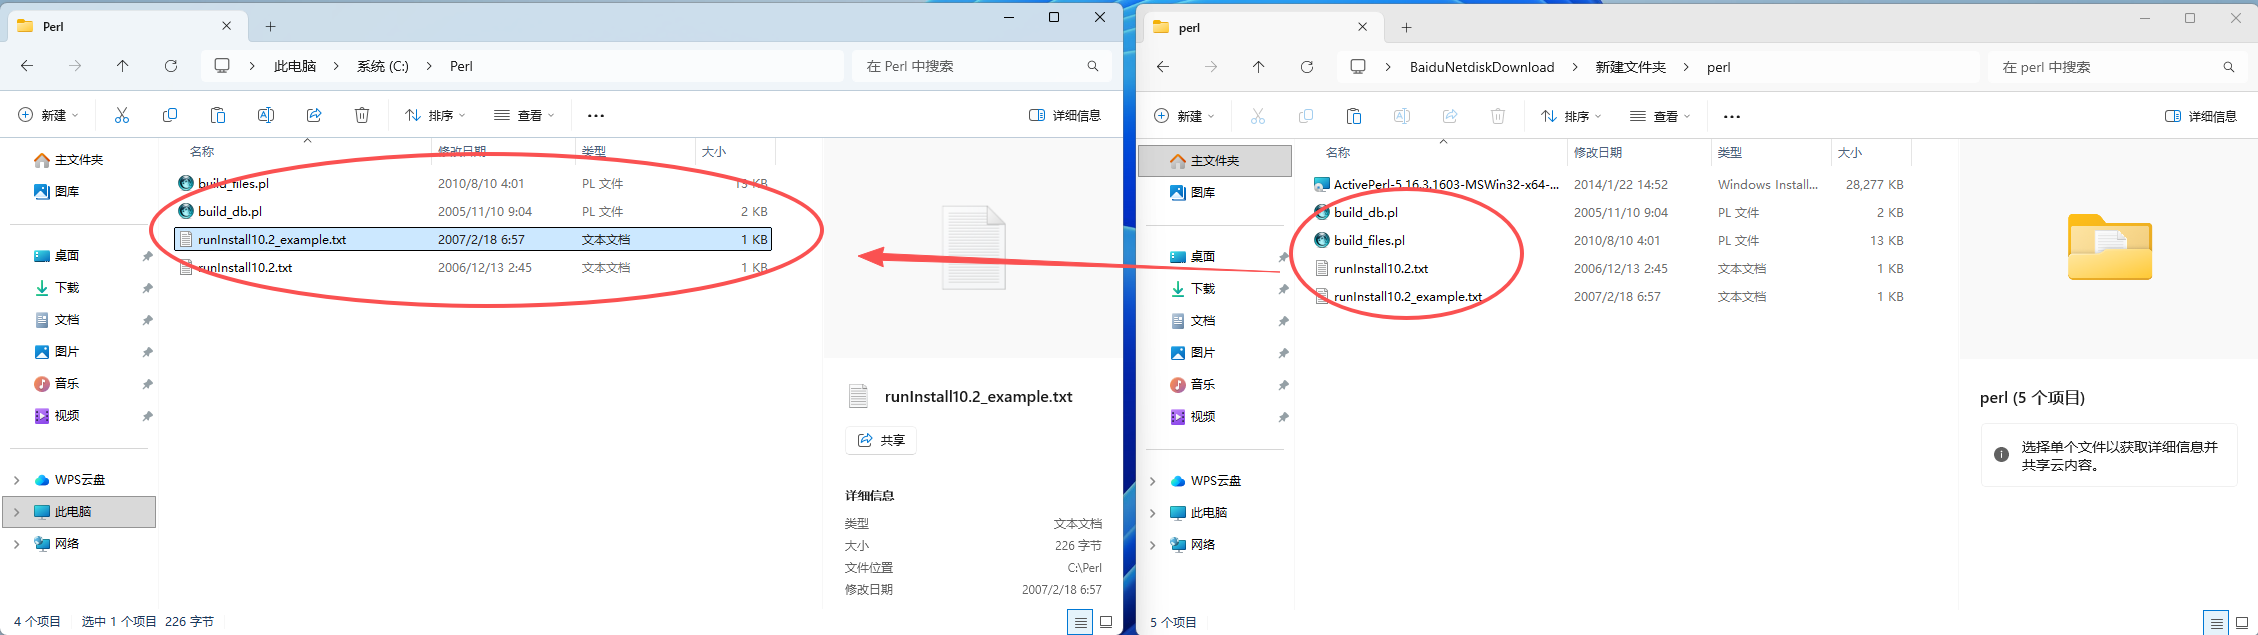This screenshot has width=2258, height=635.
Task: Close the Perl tab in the left window
Action: (x=226, y=27)
